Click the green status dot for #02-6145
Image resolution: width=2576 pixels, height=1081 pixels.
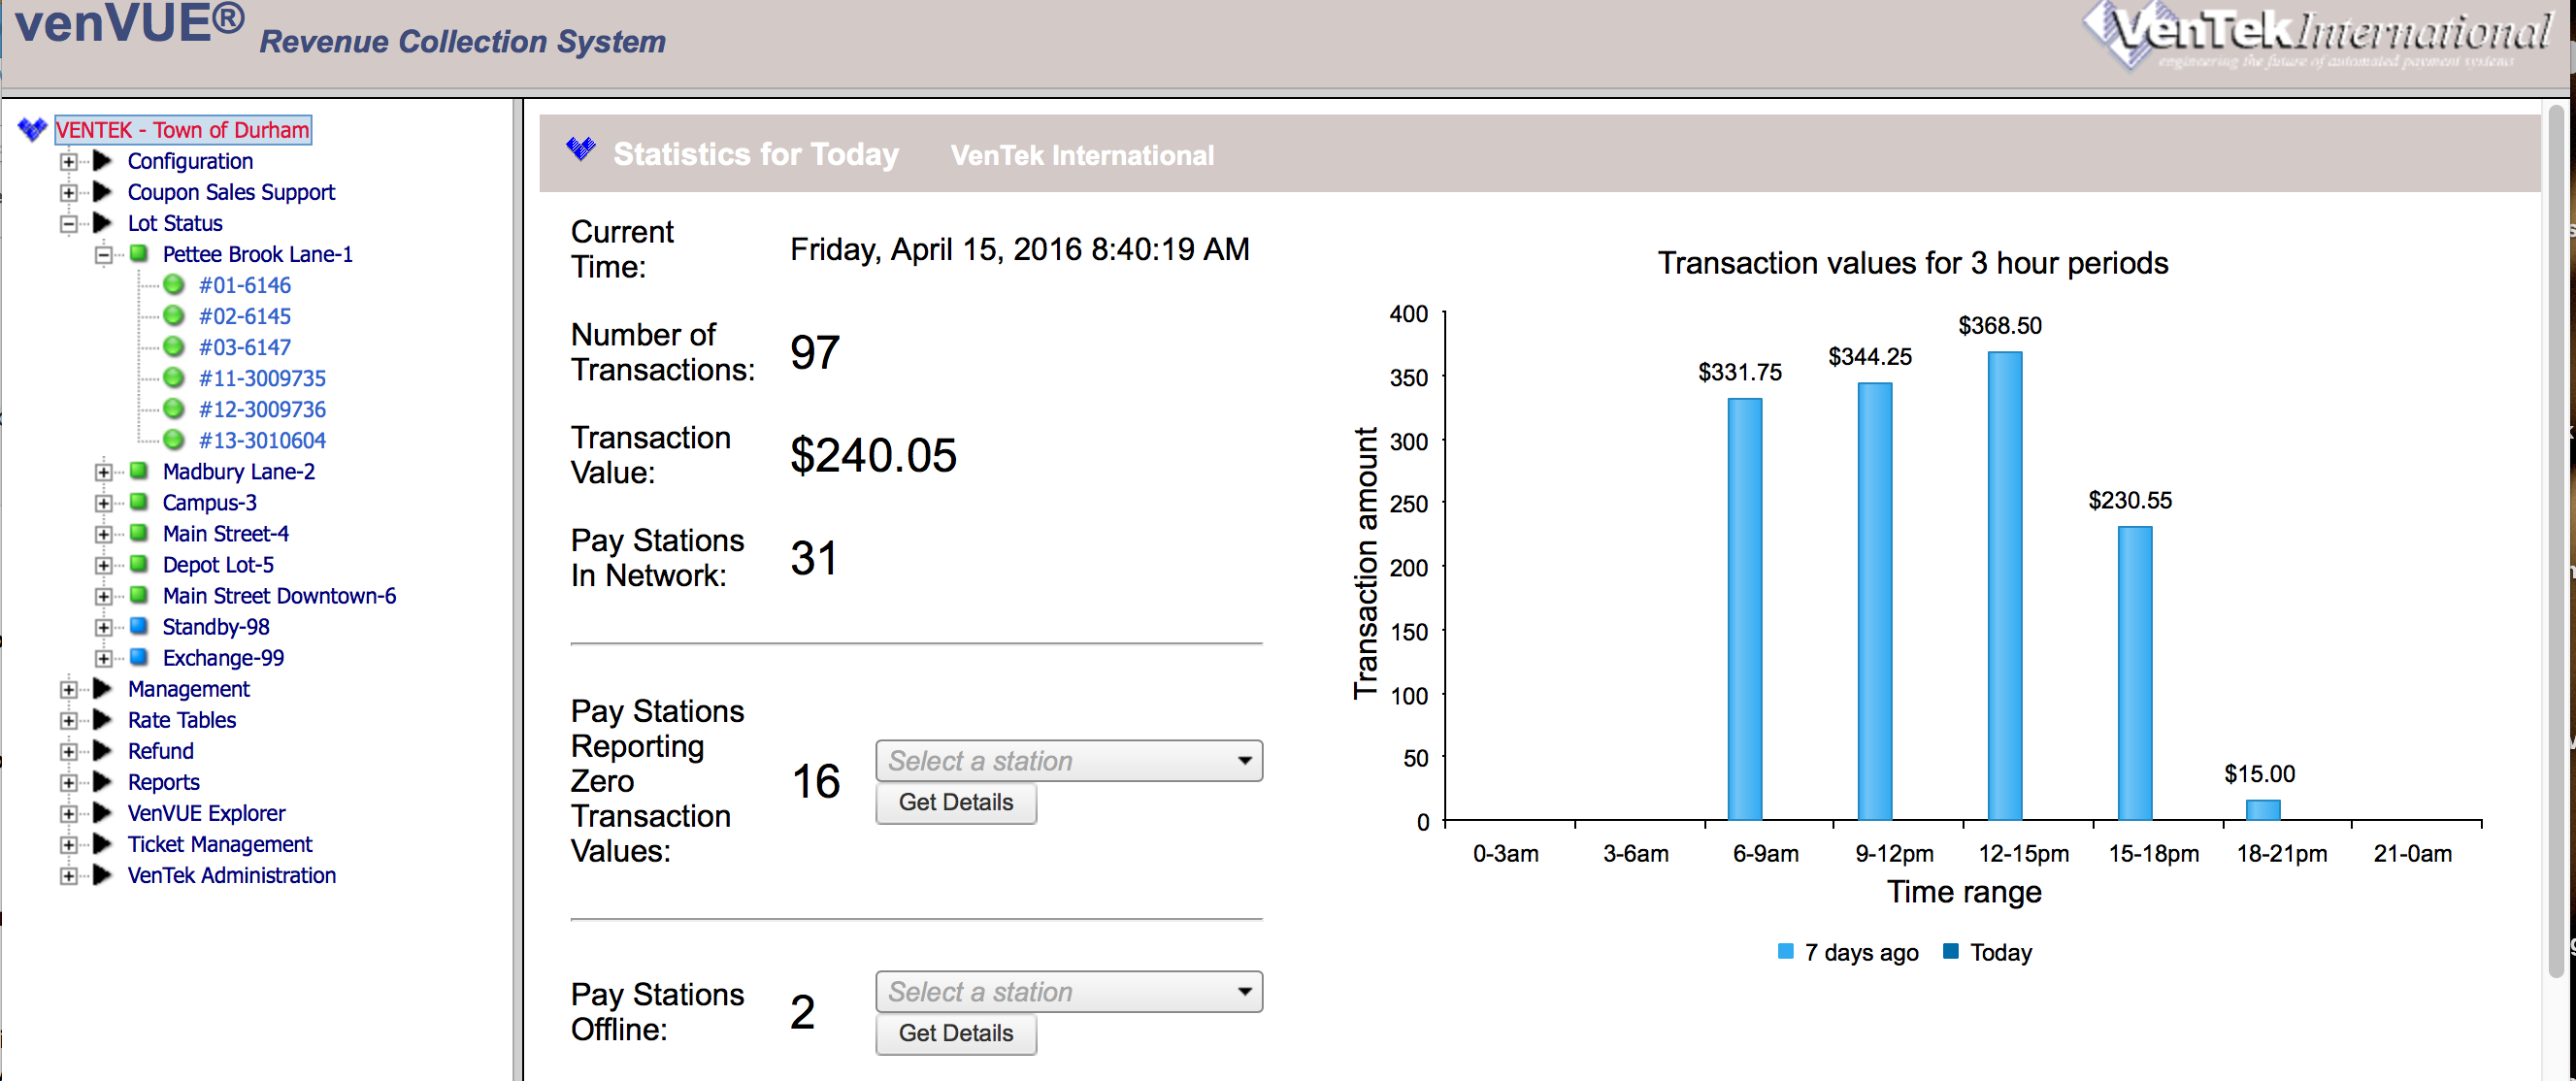tap(174, 316)
